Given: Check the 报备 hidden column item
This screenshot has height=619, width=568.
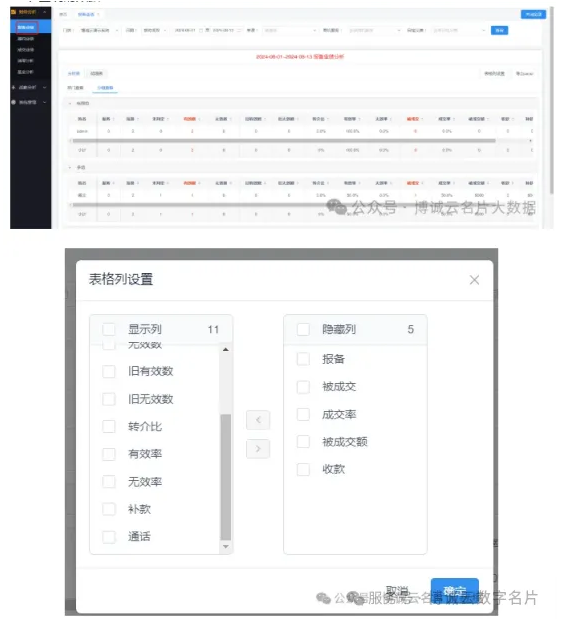Looking at the screenshot, I should click(303, 359).
